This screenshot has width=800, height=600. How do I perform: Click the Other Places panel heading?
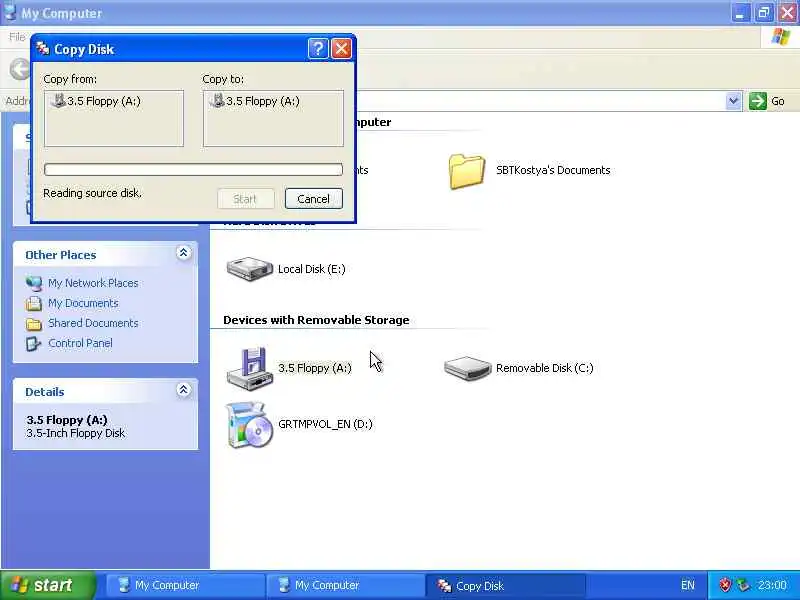[x=61, y=255]
